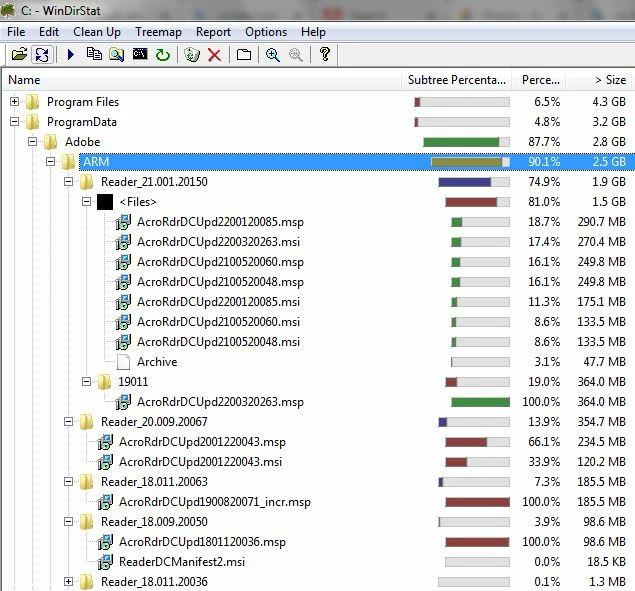Click the AcroRdrDCUpd1900820071_incr.msp installer icon
The image size is (635, 591).
pyautogui.click(x=105, y=502)
